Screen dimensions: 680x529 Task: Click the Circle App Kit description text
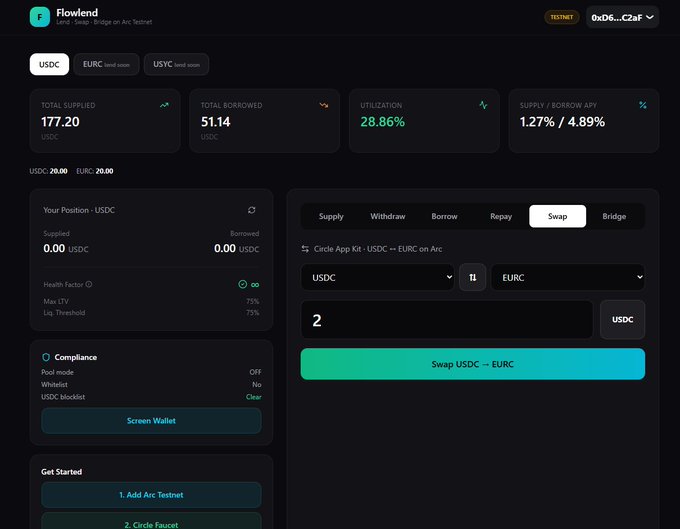(378, 249)
